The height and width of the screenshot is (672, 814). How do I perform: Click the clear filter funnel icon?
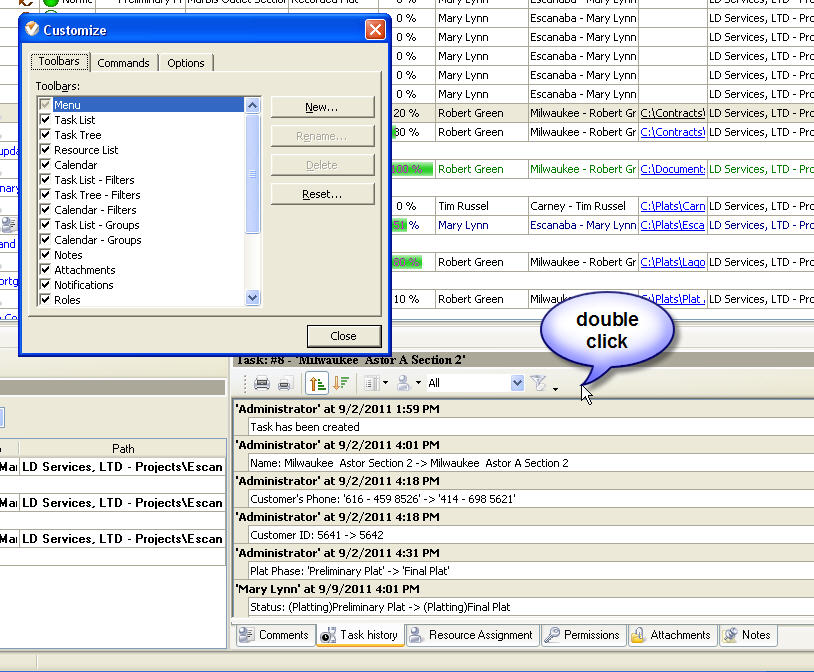pyautogui.click(x=538, y=383)
